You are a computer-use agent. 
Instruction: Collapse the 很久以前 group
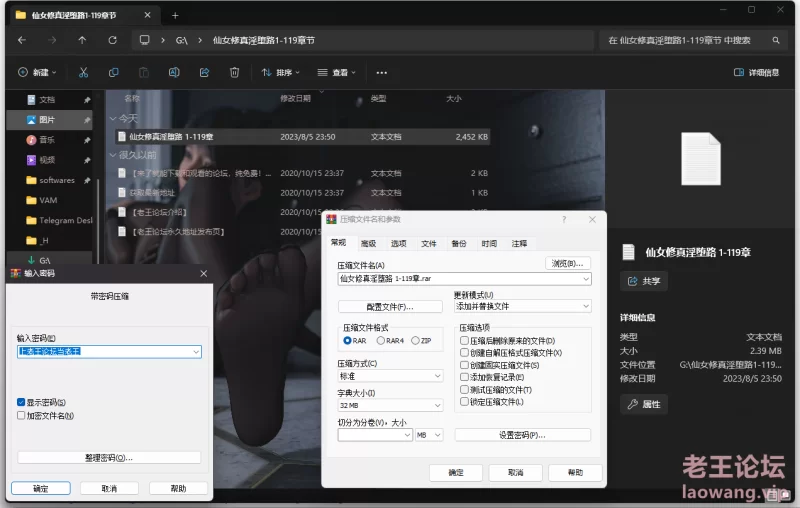[113, 155]
